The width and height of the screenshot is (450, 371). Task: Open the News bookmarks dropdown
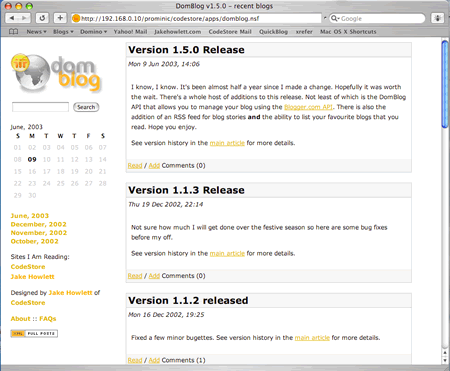[x=36, y=32]
